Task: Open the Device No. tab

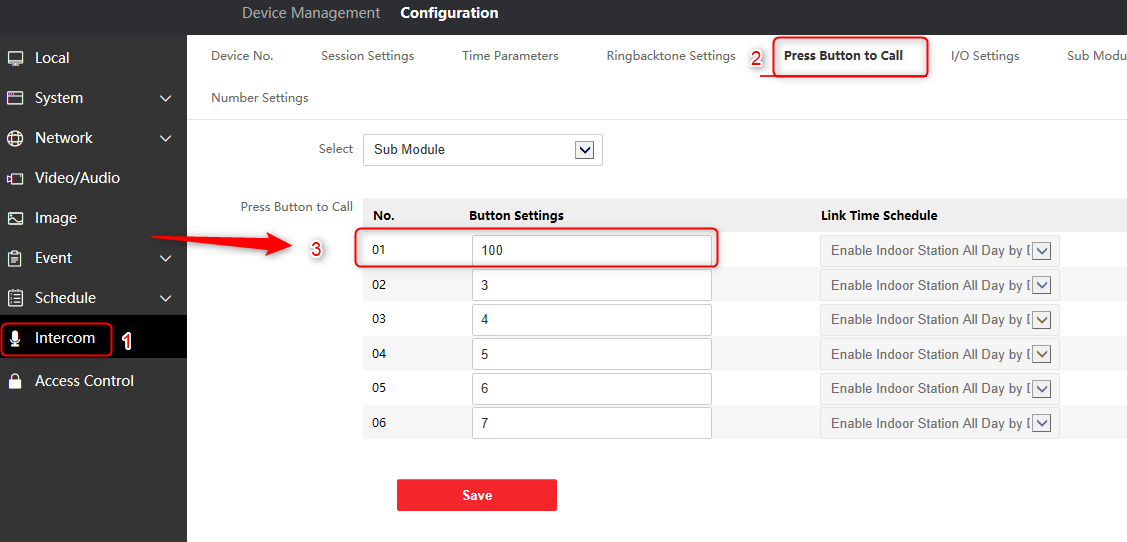Action: coord(242,56)
